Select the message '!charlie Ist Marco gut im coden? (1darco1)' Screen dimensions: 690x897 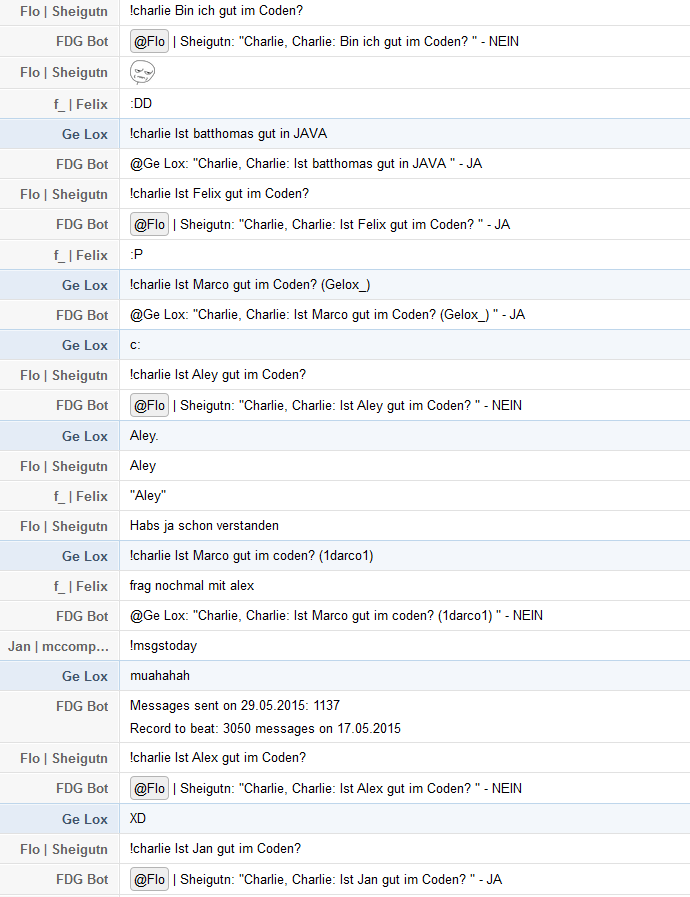(x=252, y=555)
